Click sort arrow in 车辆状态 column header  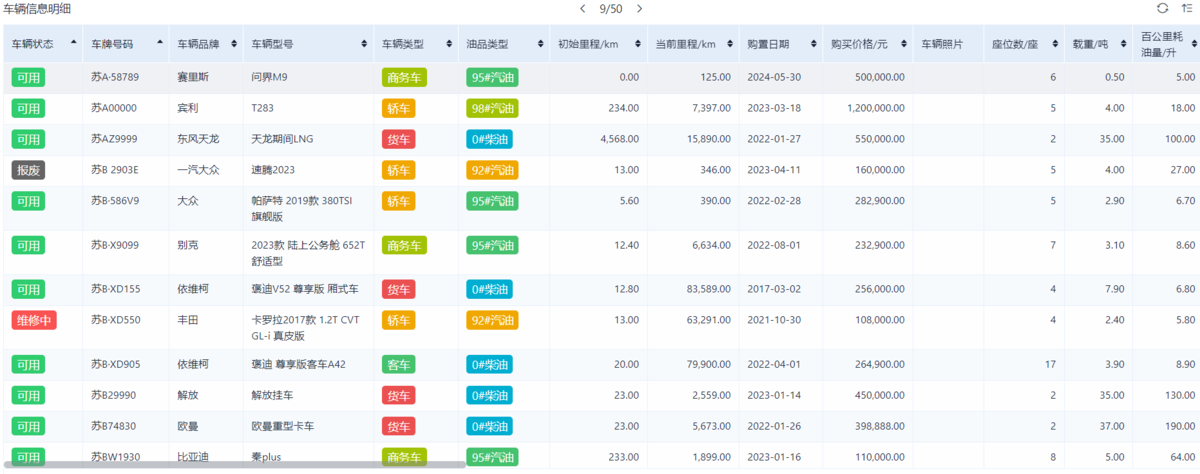[74, 44]
